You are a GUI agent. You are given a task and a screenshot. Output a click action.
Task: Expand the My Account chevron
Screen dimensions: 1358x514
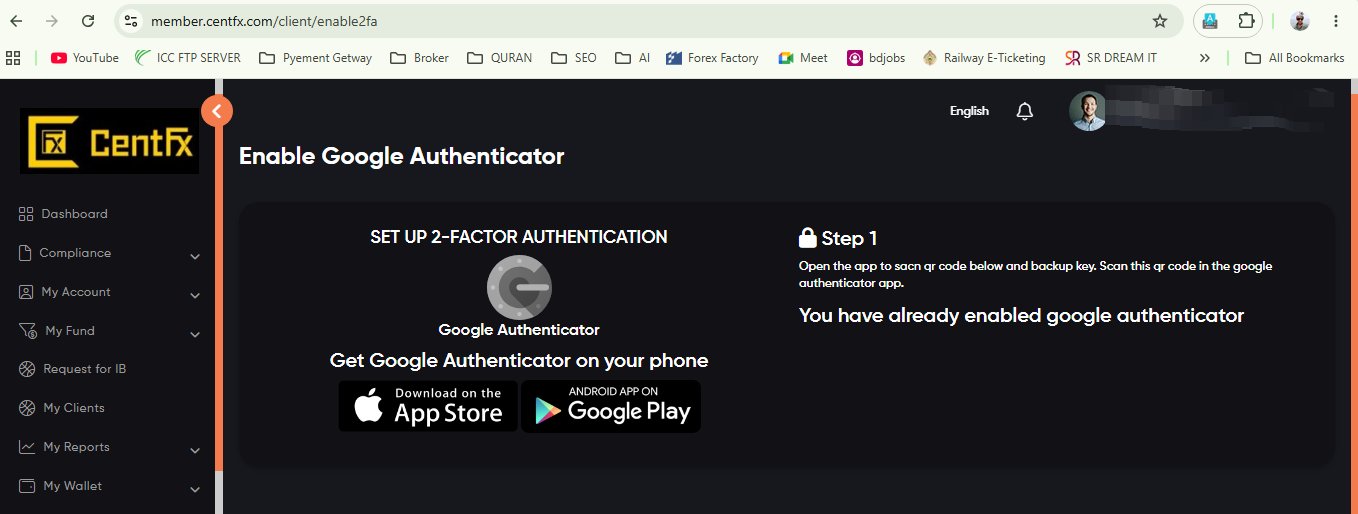point(195,295)
